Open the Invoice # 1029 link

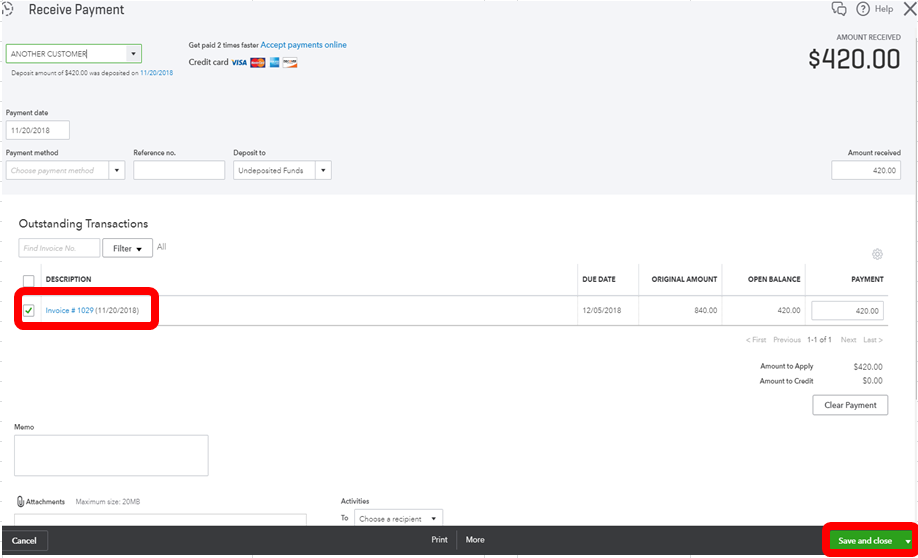click(69, 310)
